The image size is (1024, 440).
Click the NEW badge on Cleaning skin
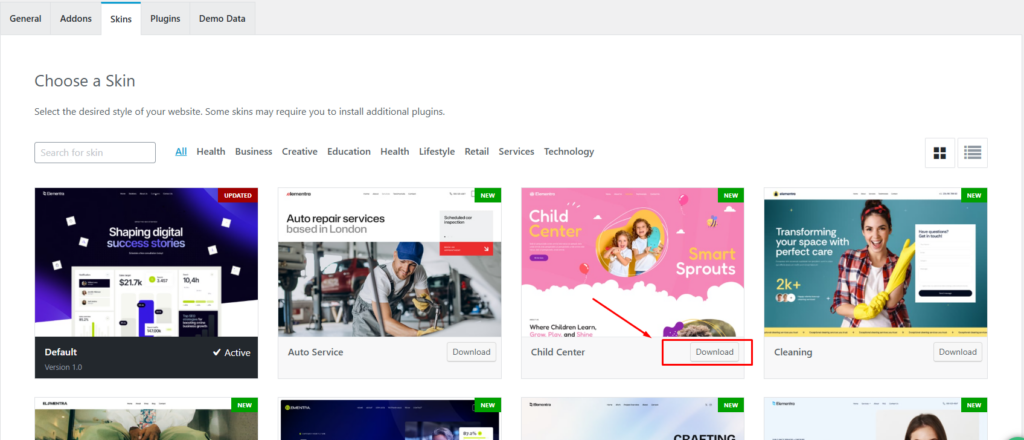[x=974, y=195]
